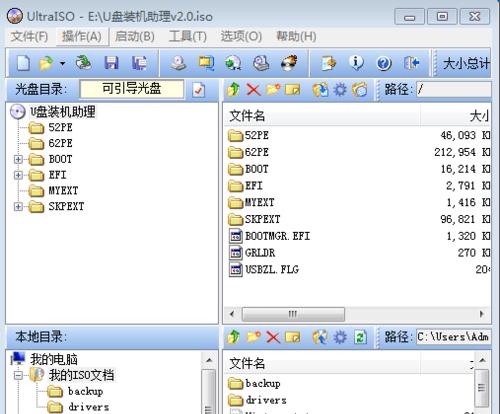The height and width of the screenshot is (414, 500).
Task: Select BOOTMGR.EFI in the file list
Action: click(x=277, y=236)
